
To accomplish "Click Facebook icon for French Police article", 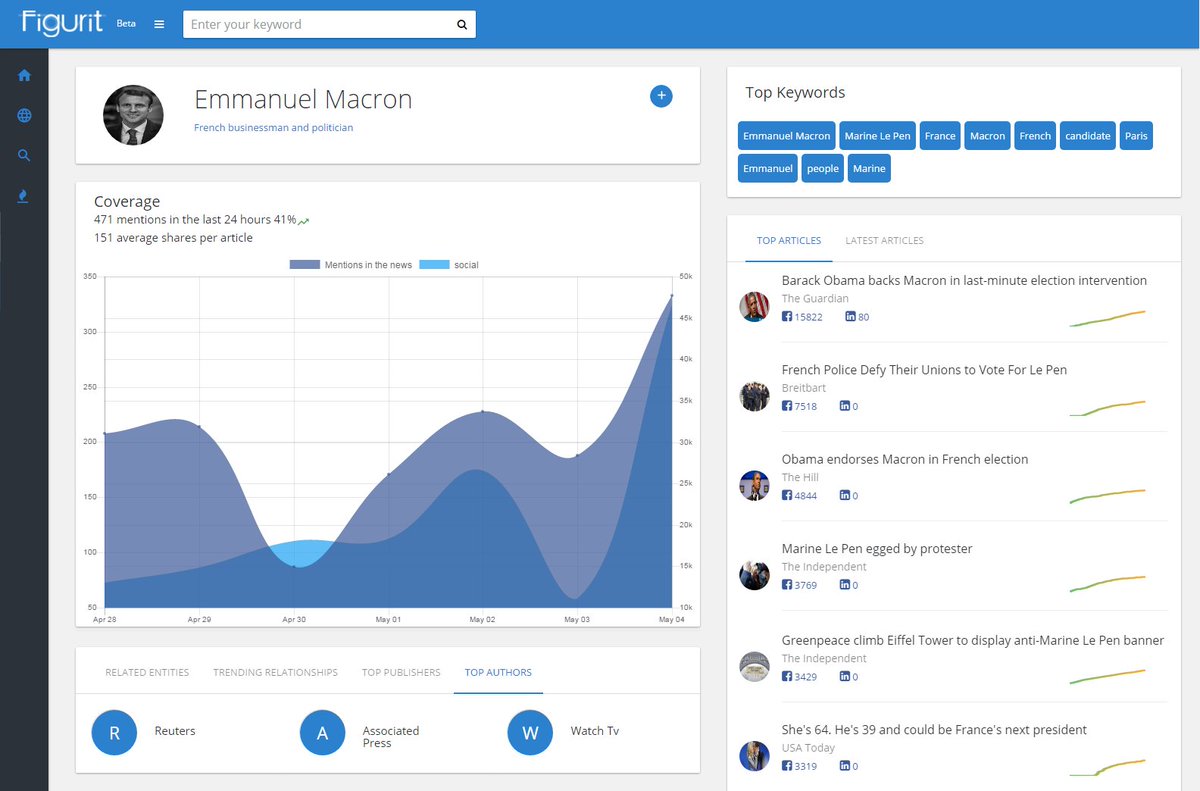I will coord(787,406).
